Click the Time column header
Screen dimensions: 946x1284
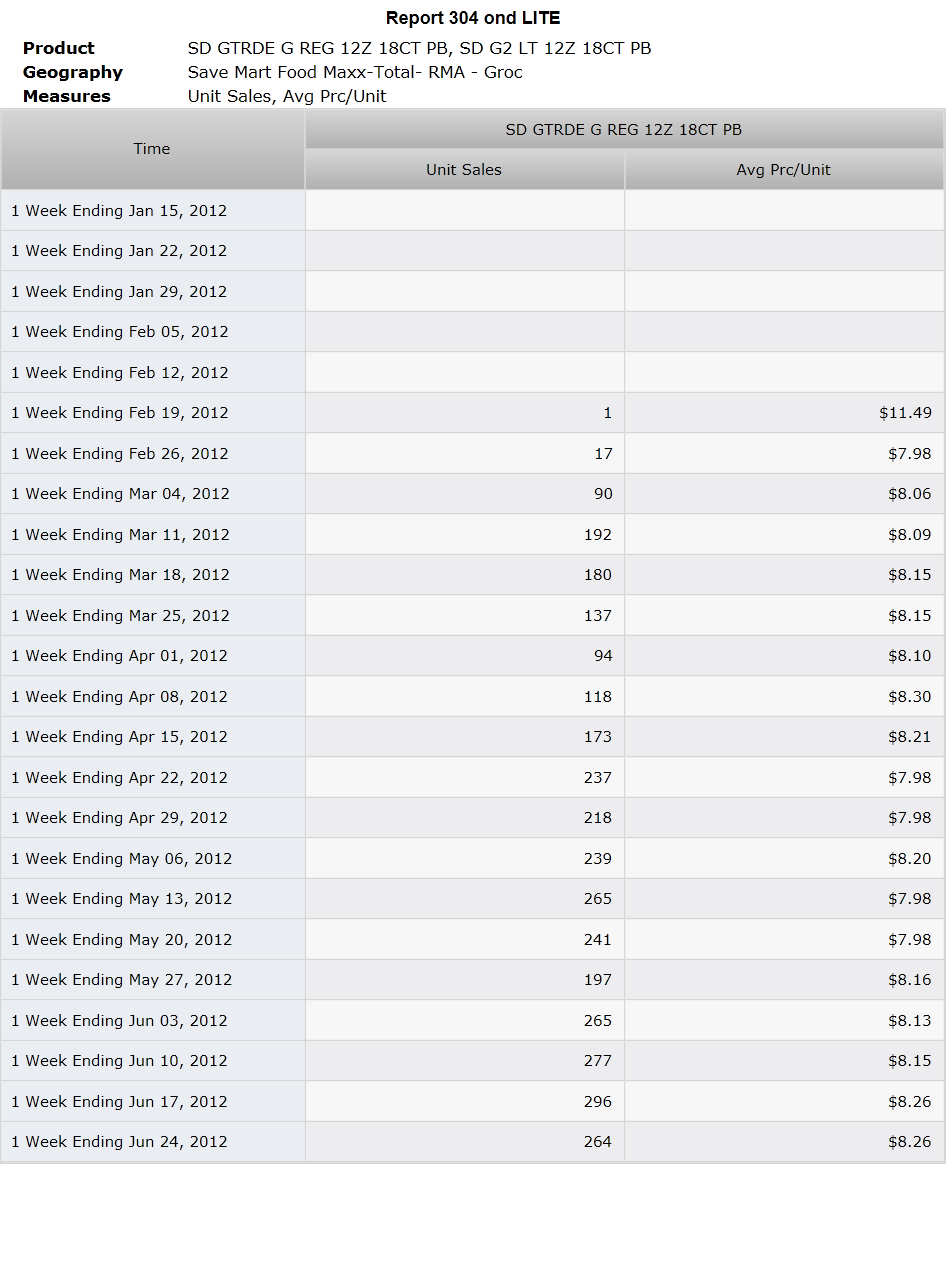pyautogui.click(x=152, y=149)
